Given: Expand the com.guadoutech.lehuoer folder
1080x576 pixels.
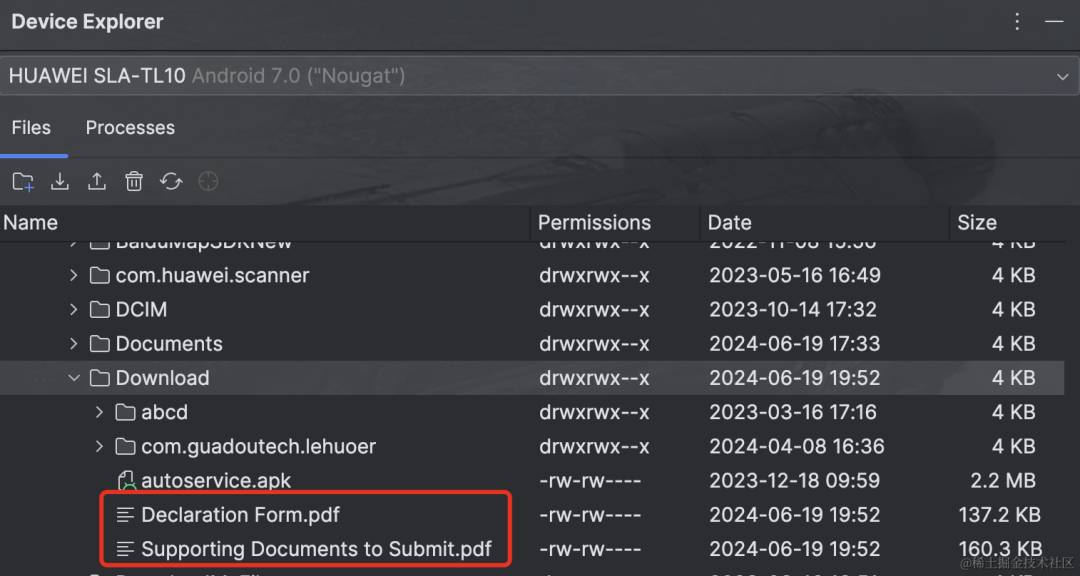Looking at the screenshot, I should 99,446.
